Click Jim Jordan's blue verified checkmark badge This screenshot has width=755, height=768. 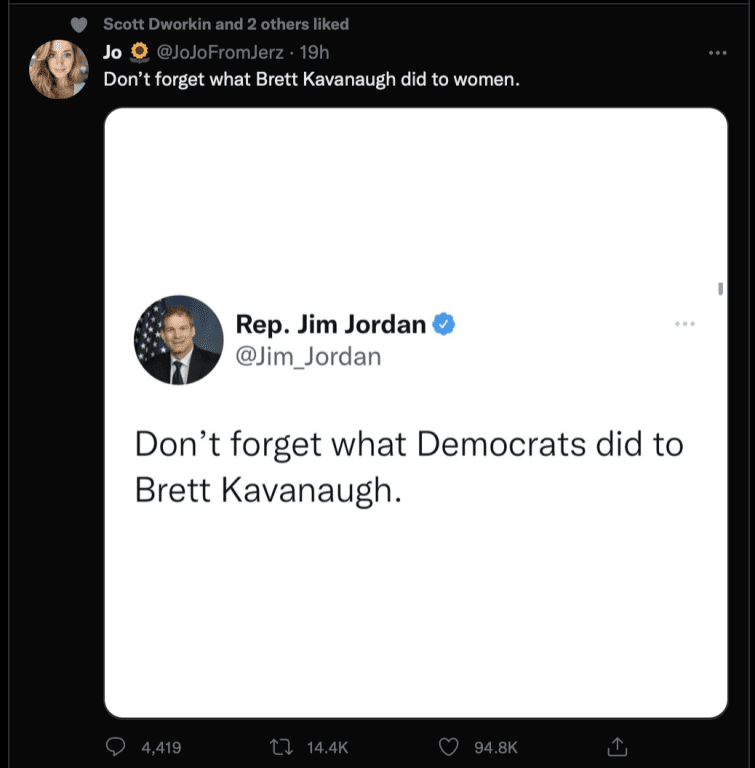pyautogui.click(x=443, y=324)
